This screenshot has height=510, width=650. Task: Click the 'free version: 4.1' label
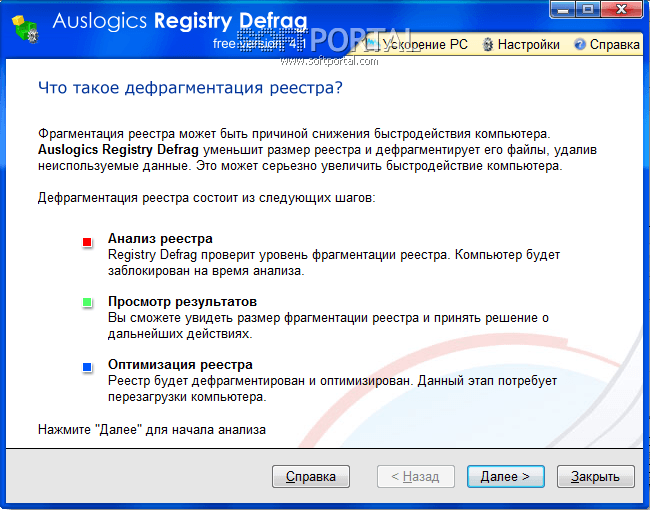pos(260,43)
